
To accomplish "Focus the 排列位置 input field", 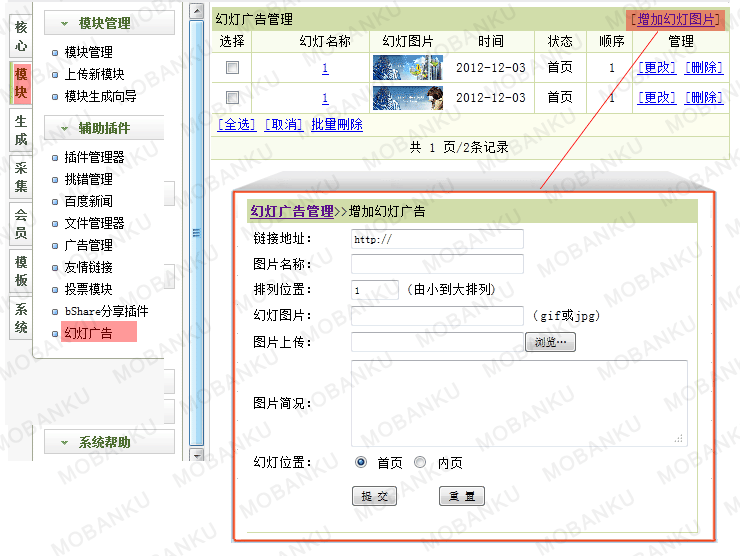I will [x=375, y=290].
